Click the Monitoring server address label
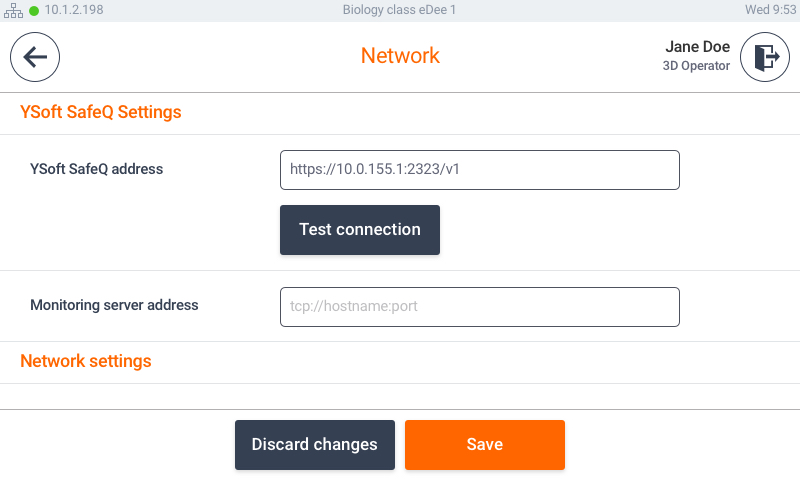Viewport: 800px width, 480px height. coord(114,305)
